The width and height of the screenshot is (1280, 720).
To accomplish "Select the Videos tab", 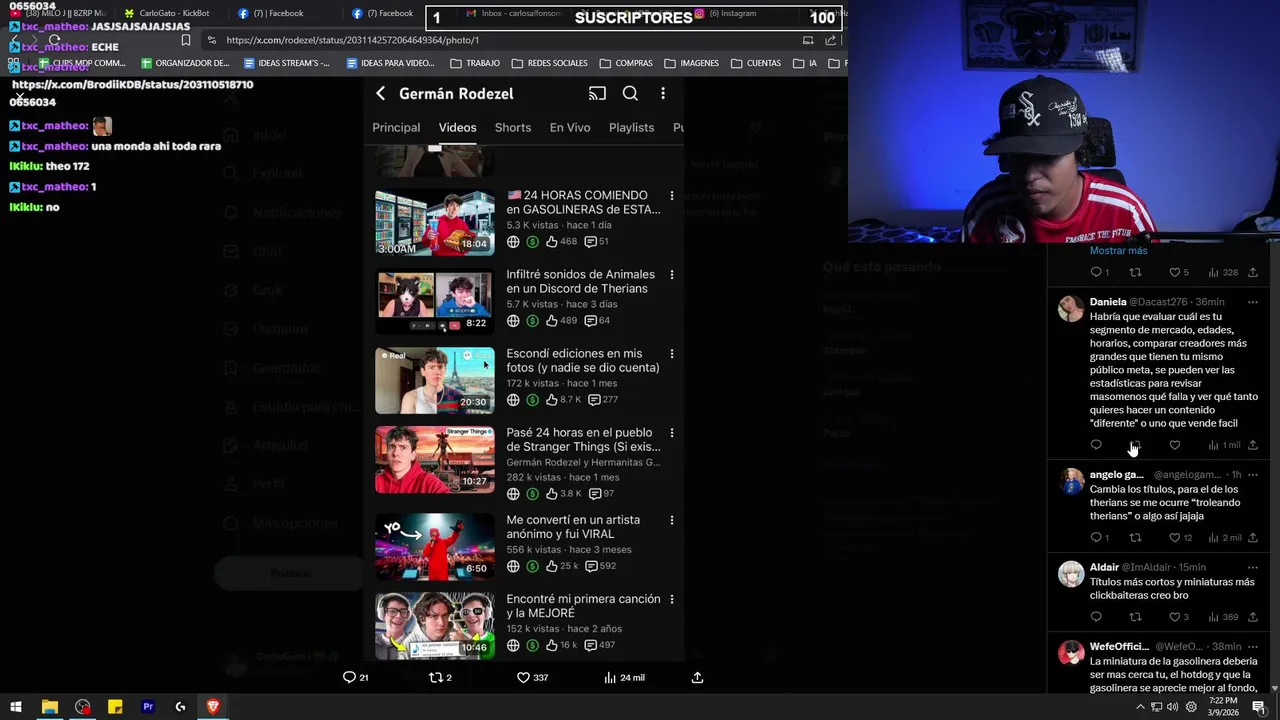I will click(x=457, y=128).
